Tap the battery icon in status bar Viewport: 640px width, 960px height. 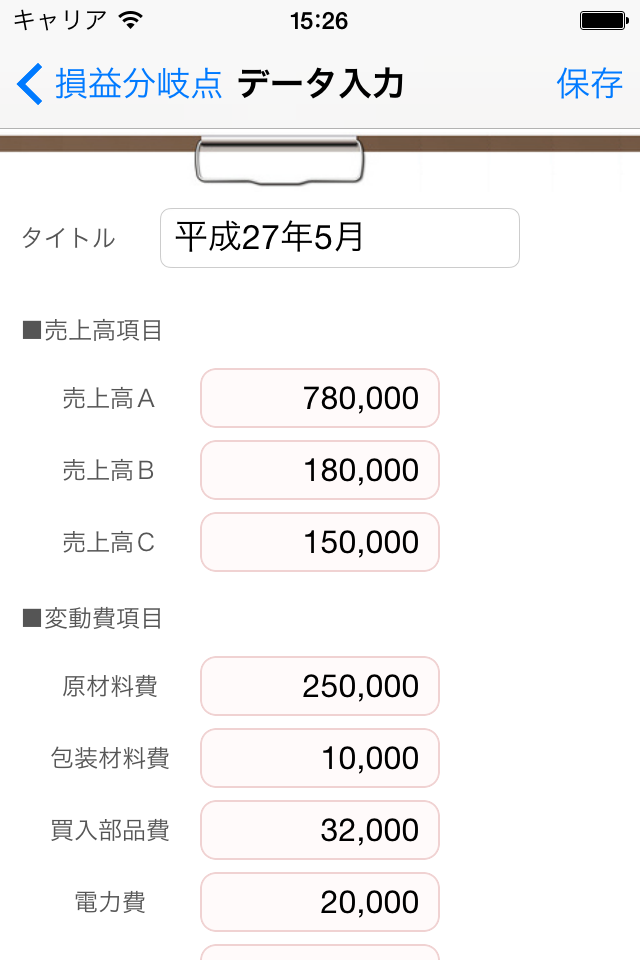603,20
